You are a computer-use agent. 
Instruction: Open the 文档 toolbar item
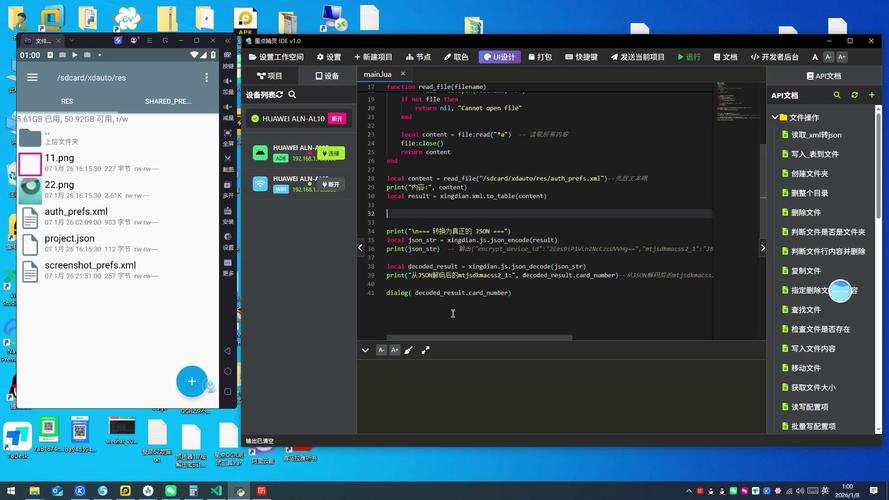725,57
